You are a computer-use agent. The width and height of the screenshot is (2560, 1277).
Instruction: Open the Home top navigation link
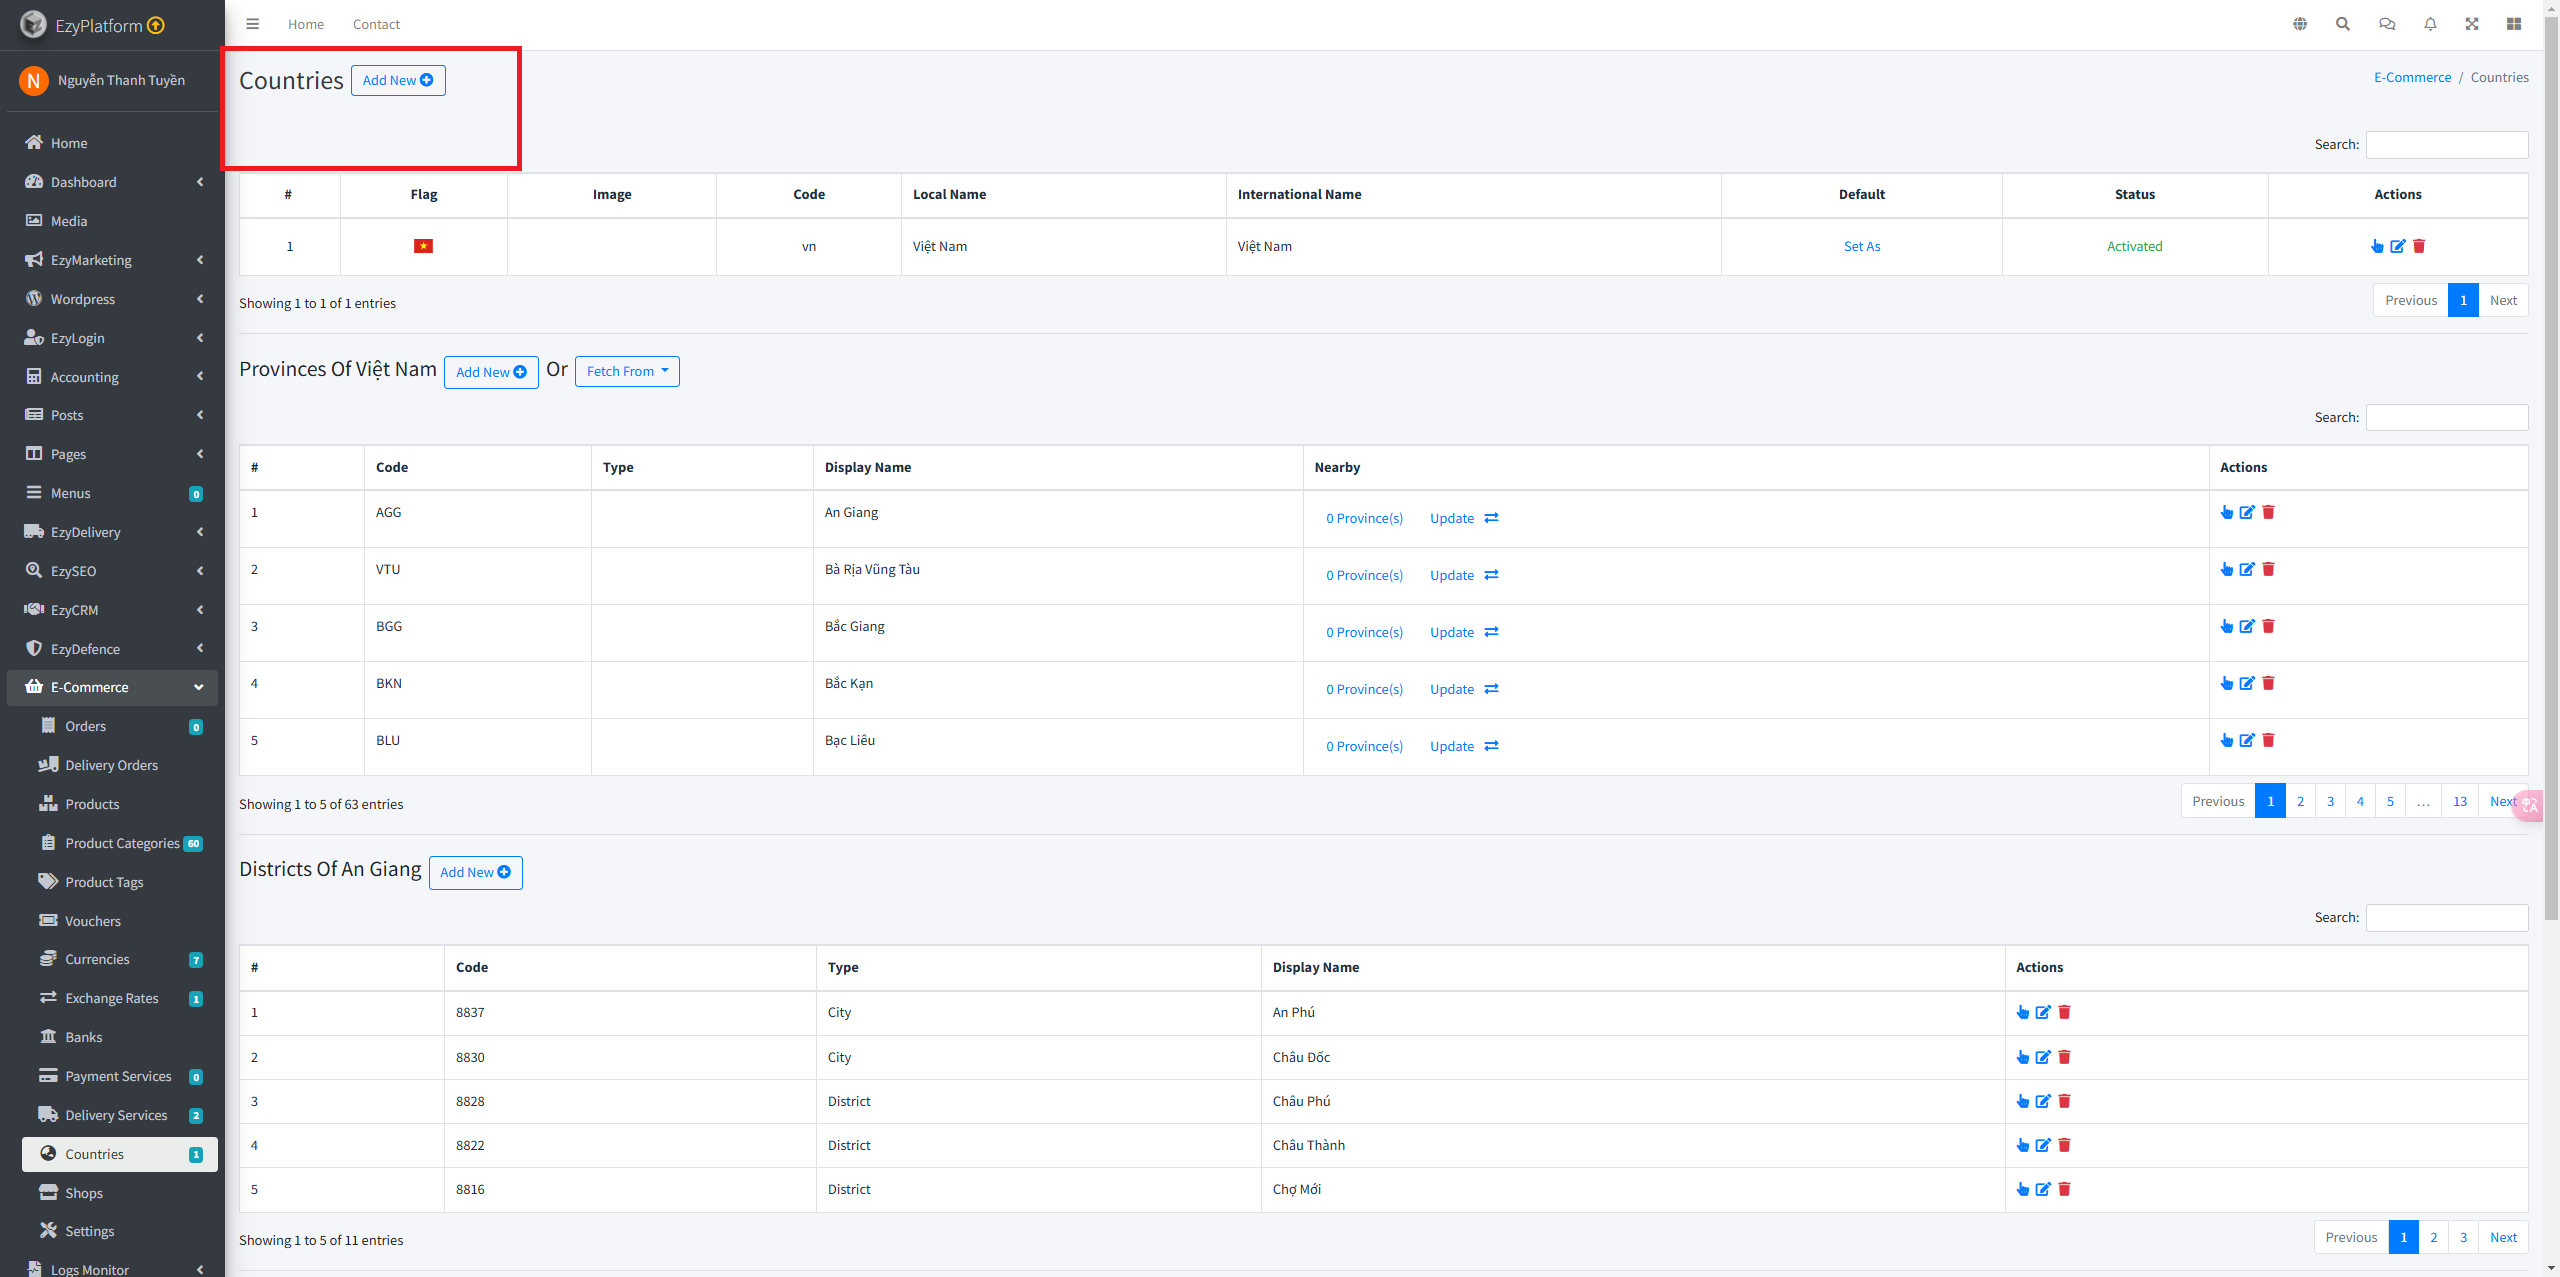coord(306,24)
